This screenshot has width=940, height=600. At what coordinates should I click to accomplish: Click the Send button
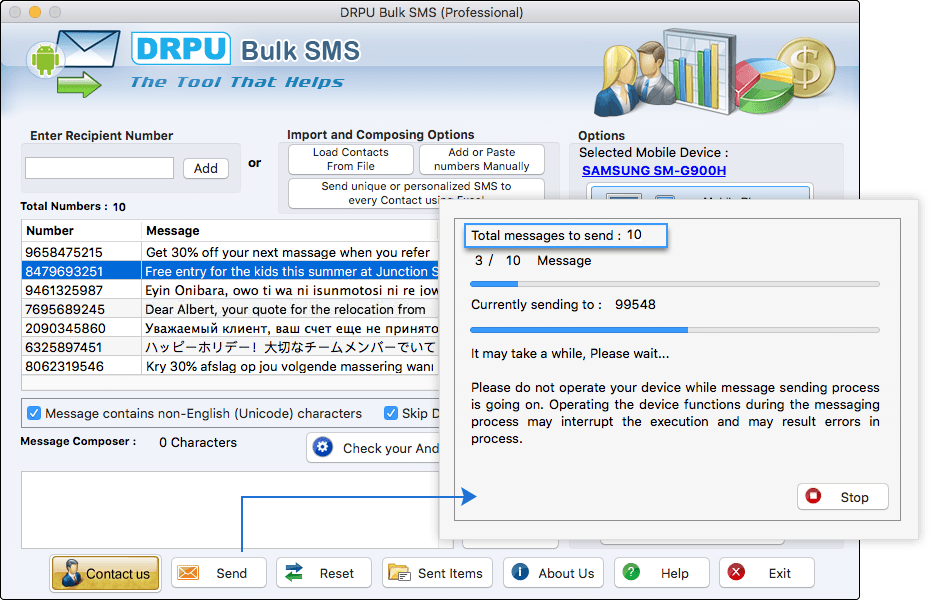219,573
